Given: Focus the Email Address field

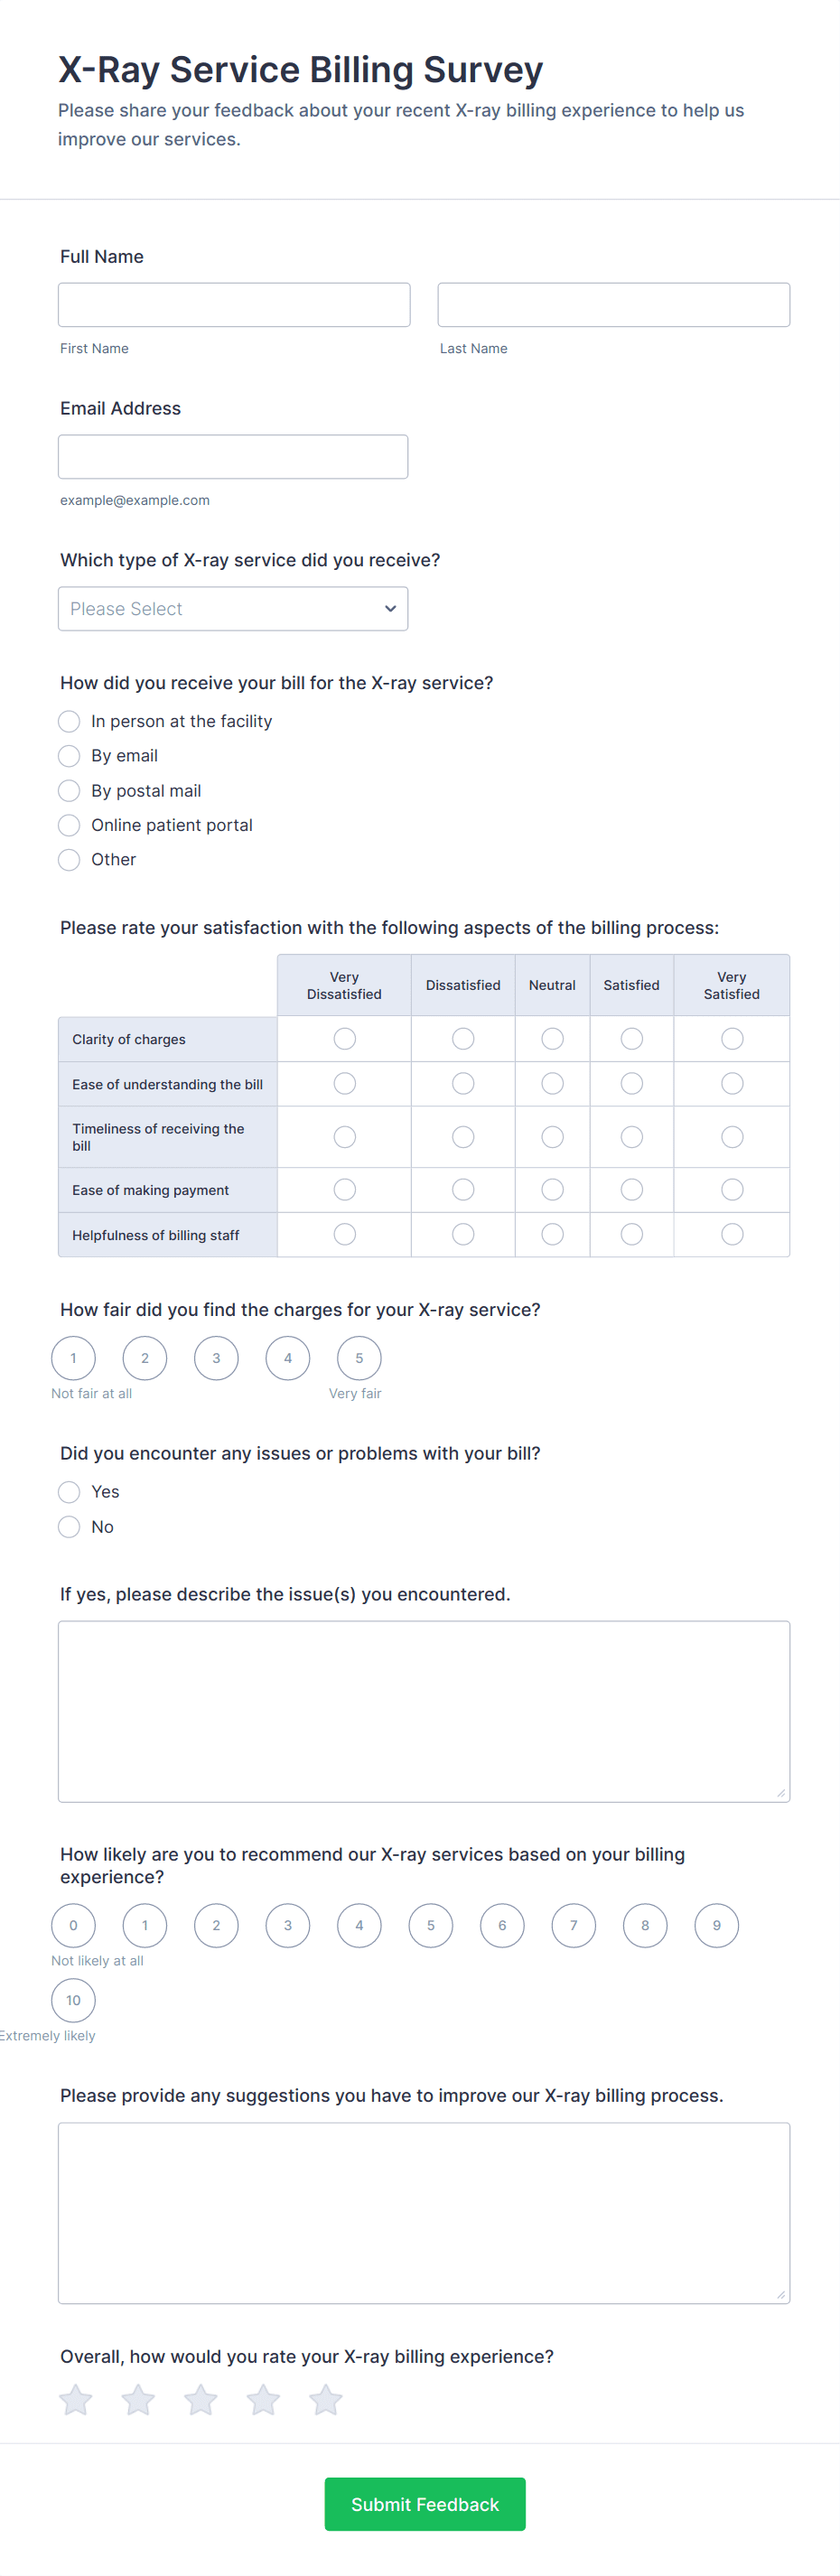Looking at the screenshot, I should pyautogui.click(x=233, y=457).
